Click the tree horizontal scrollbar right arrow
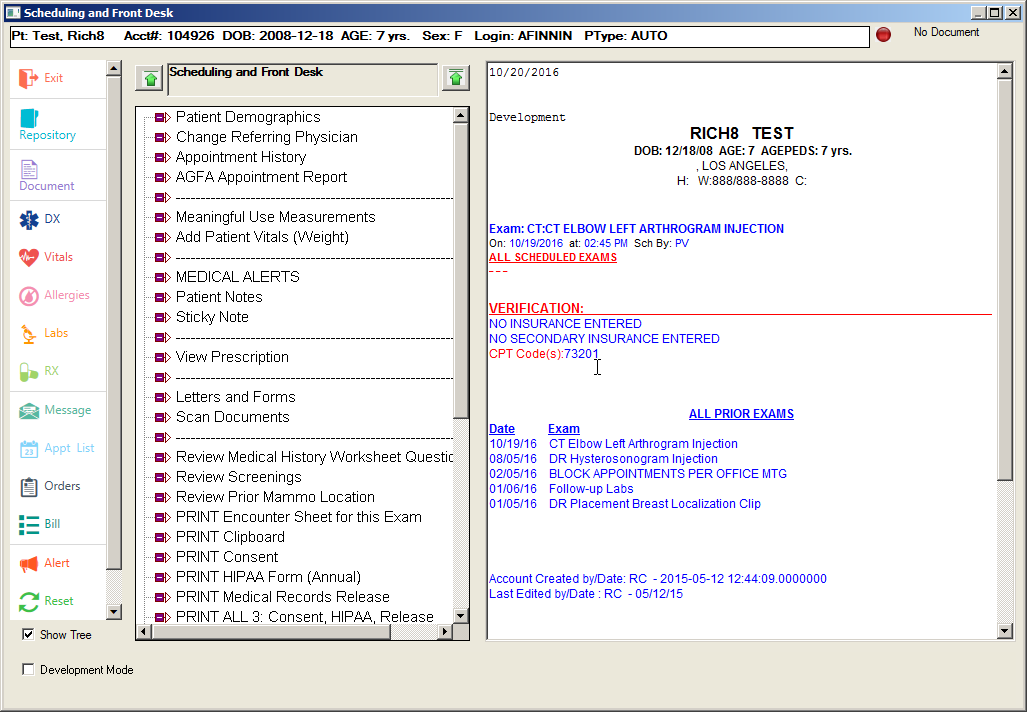 click(x=445, y=632)
